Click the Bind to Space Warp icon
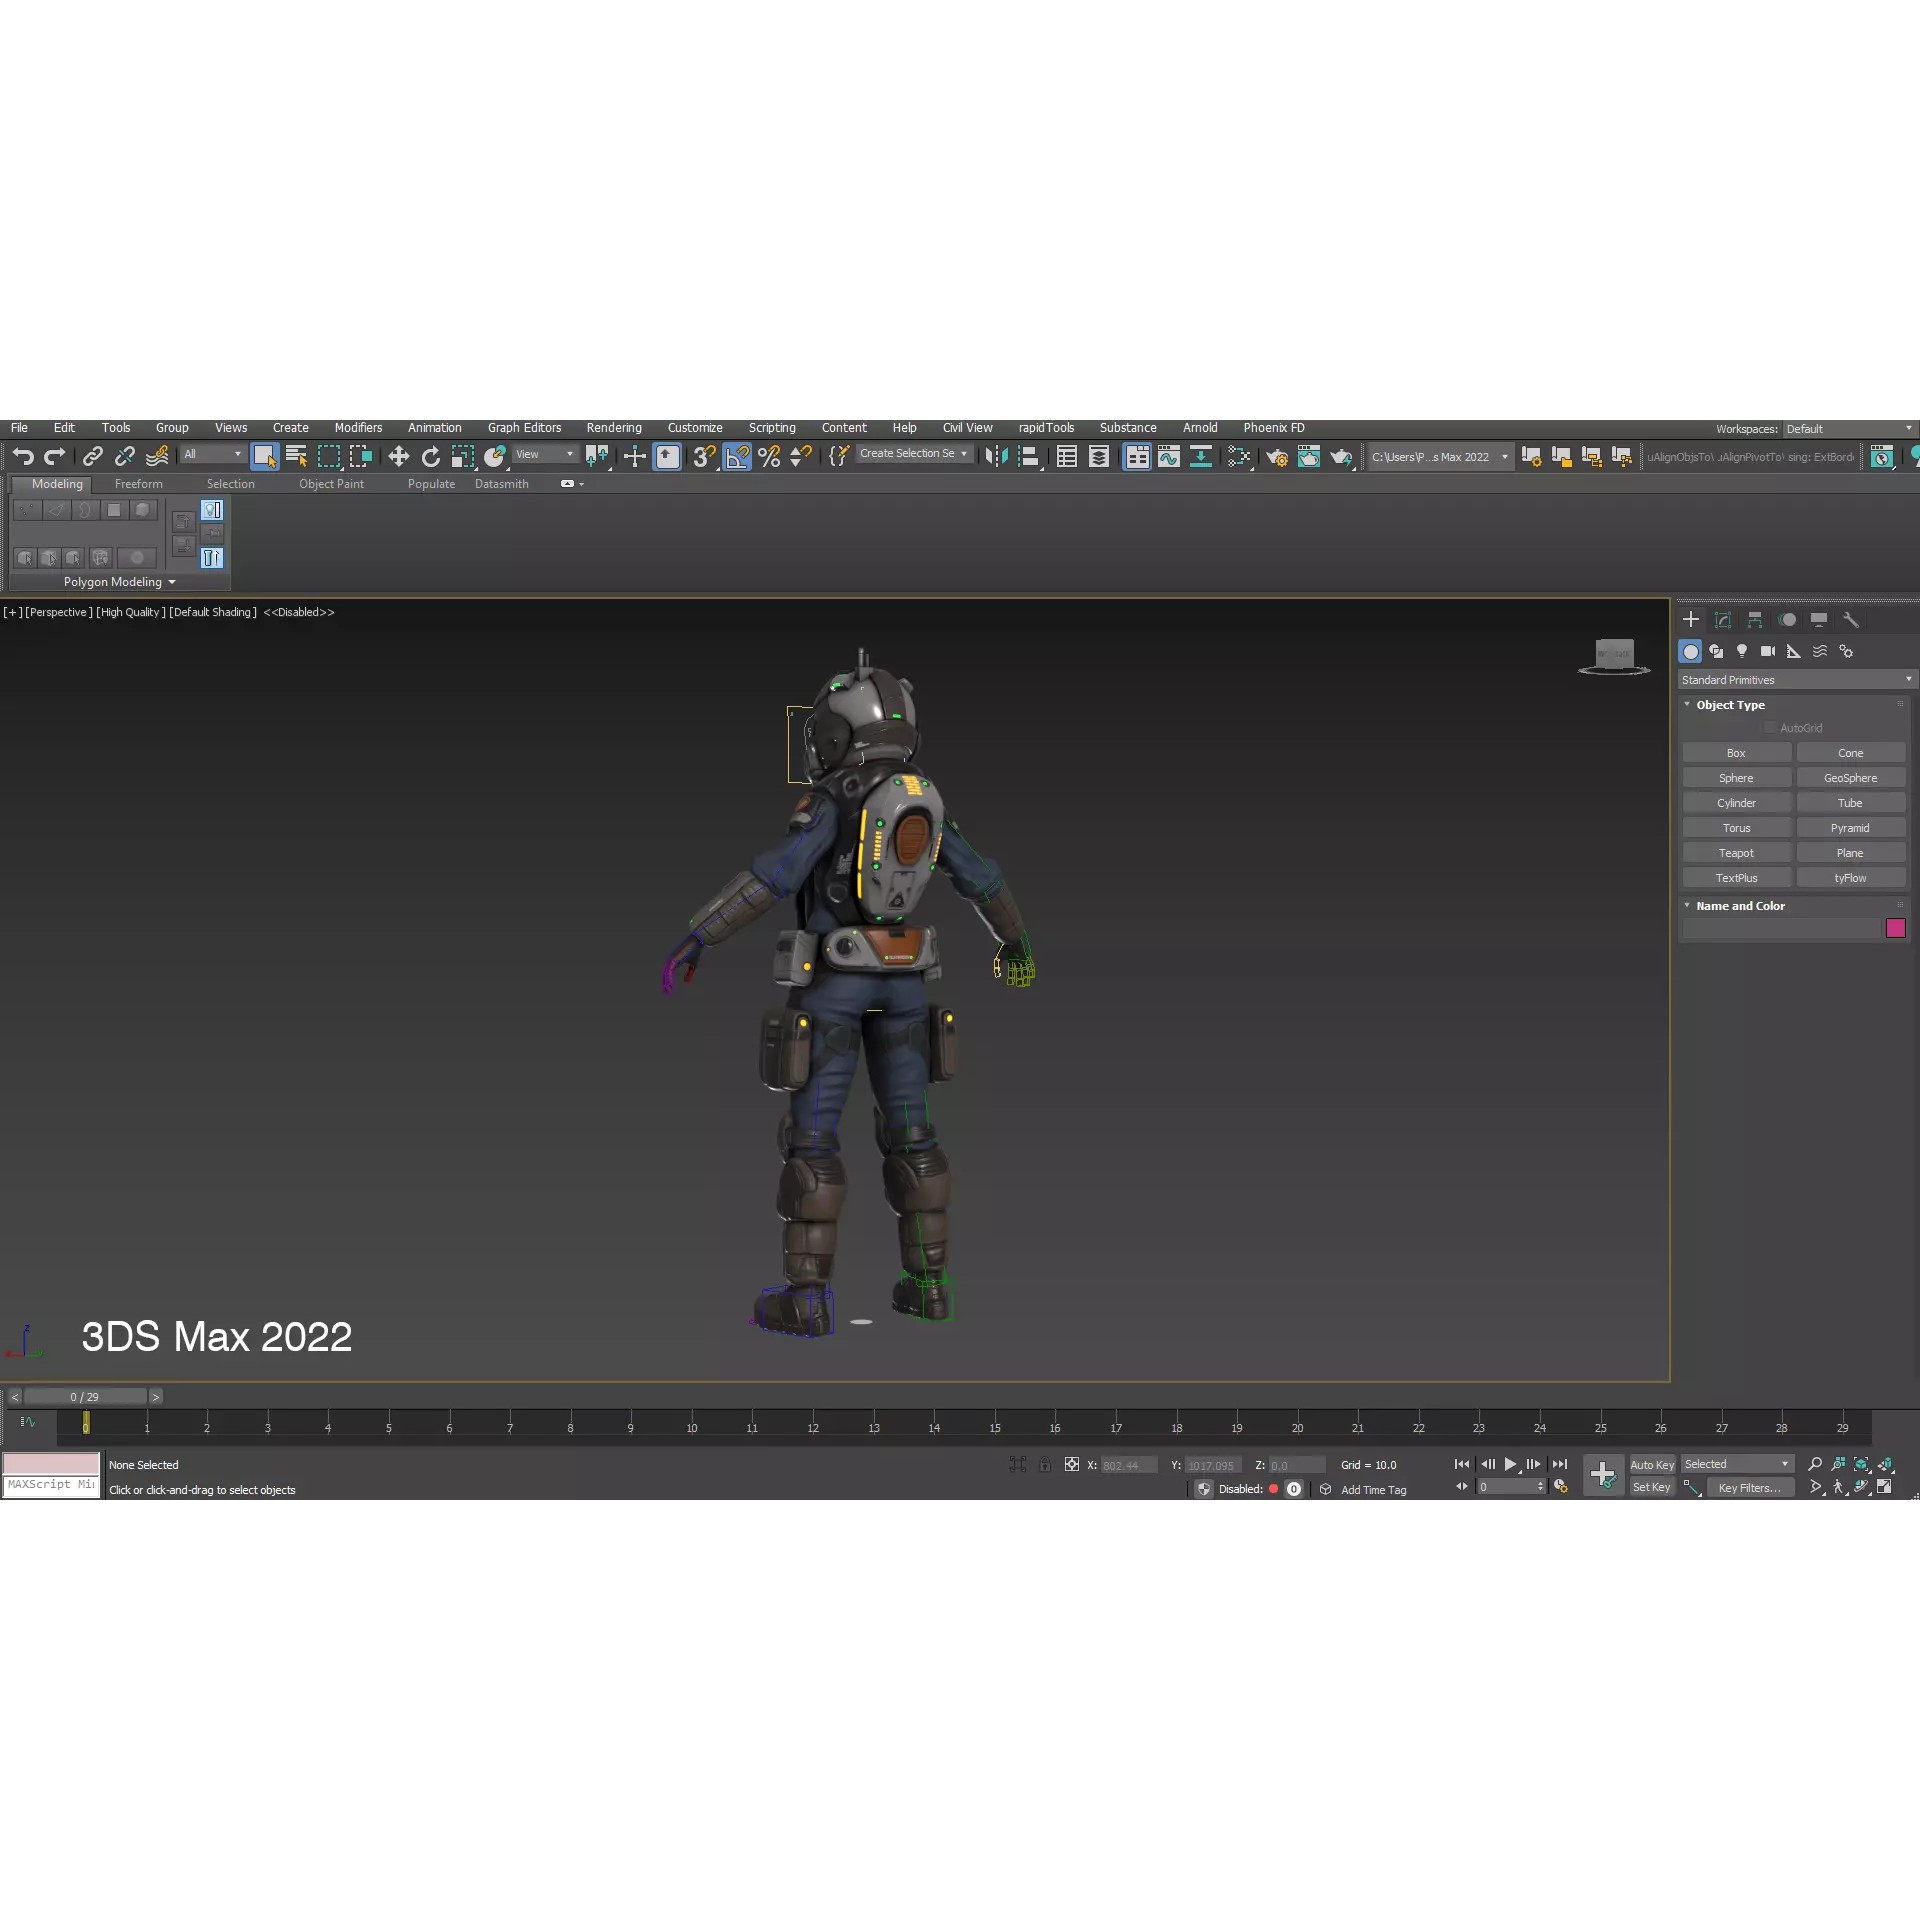 click(157, 457)
